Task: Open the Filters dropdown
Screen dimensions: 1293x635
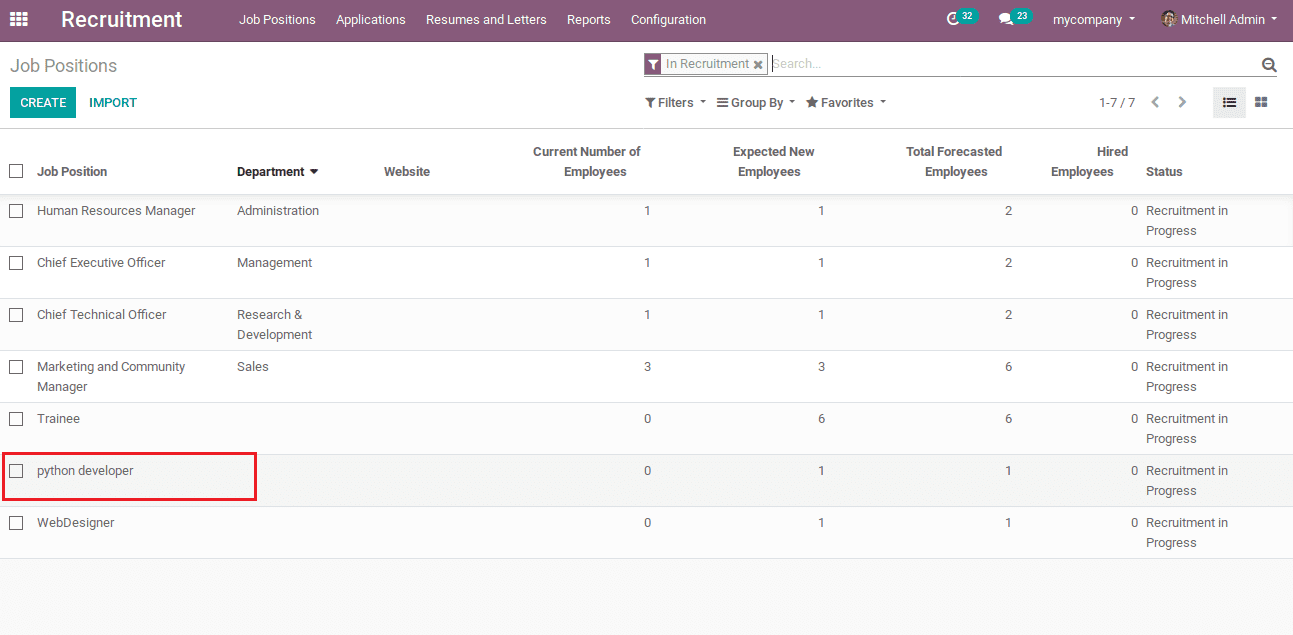Action: [x=675, y=103]
